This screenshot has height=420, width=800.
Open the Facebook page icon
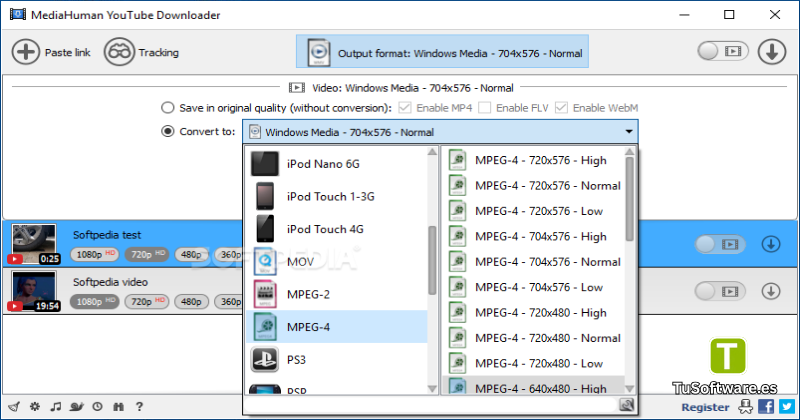pos(766,407)
